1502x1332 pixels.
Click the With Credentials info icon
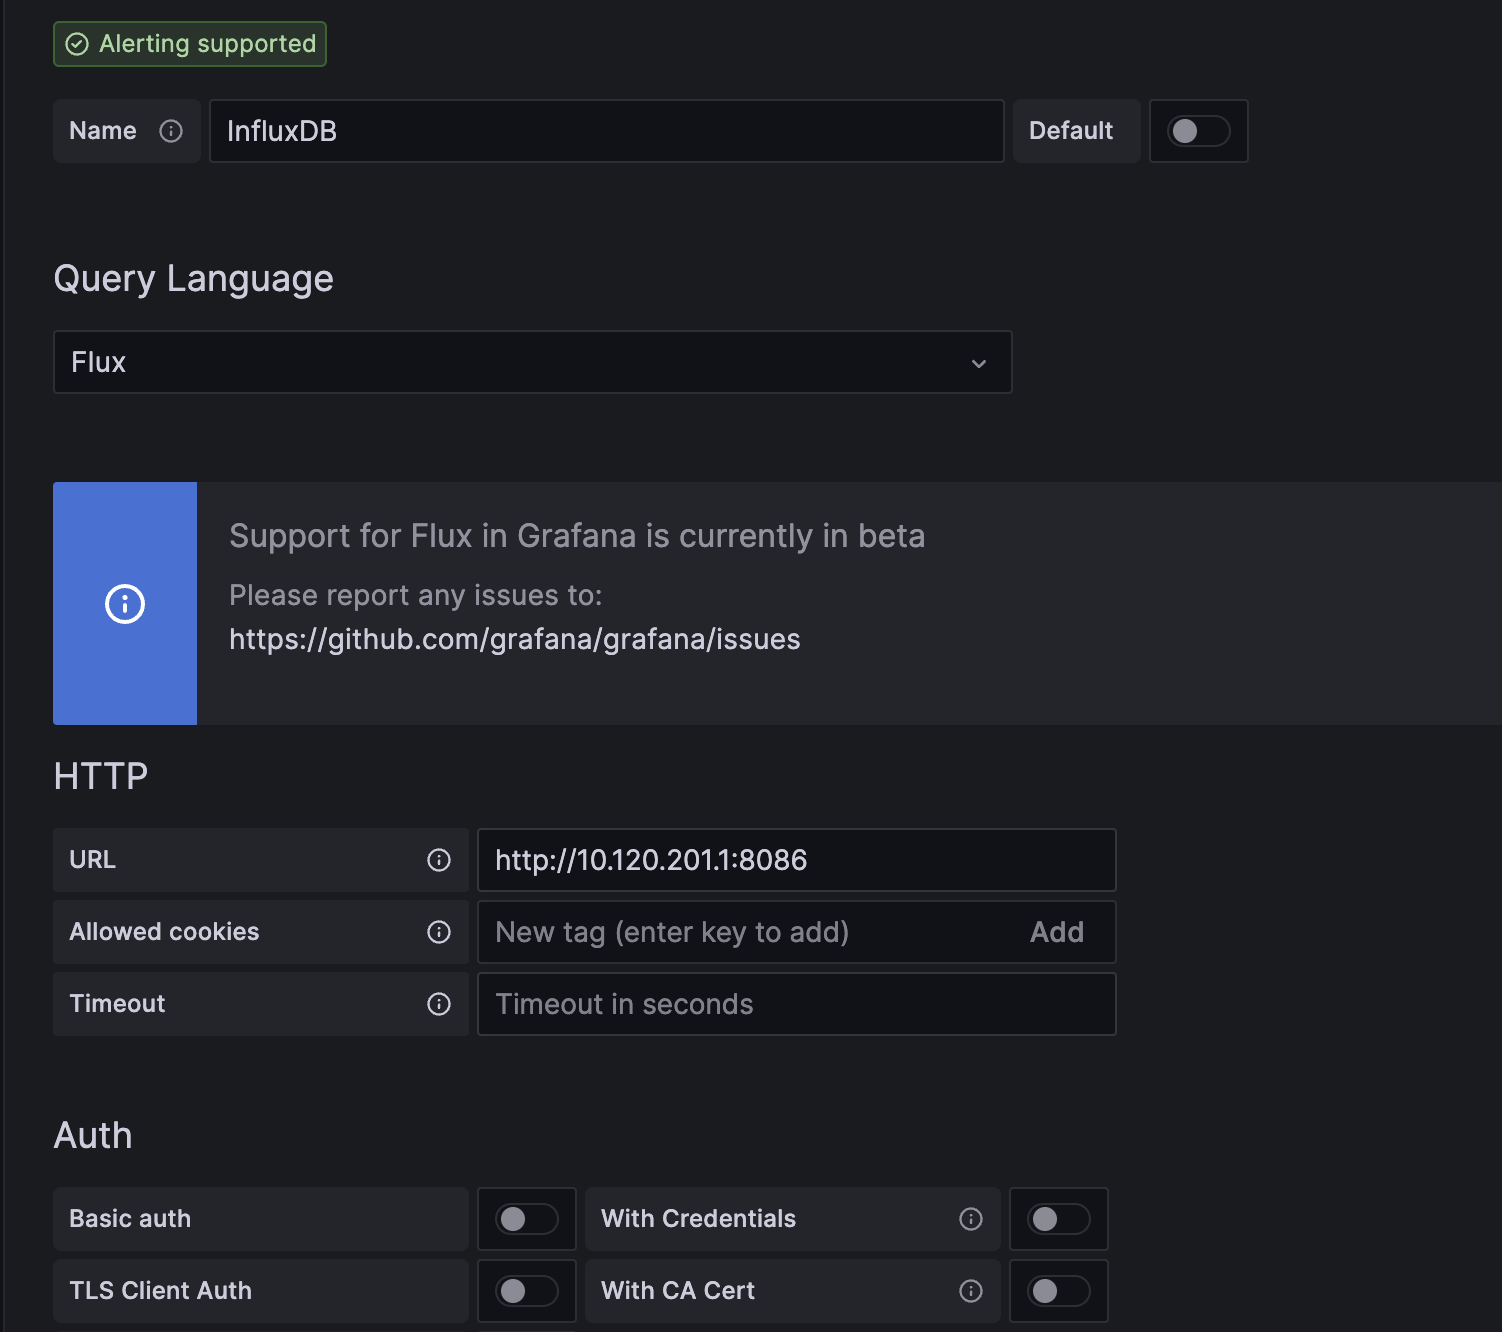pos(971,1219)
